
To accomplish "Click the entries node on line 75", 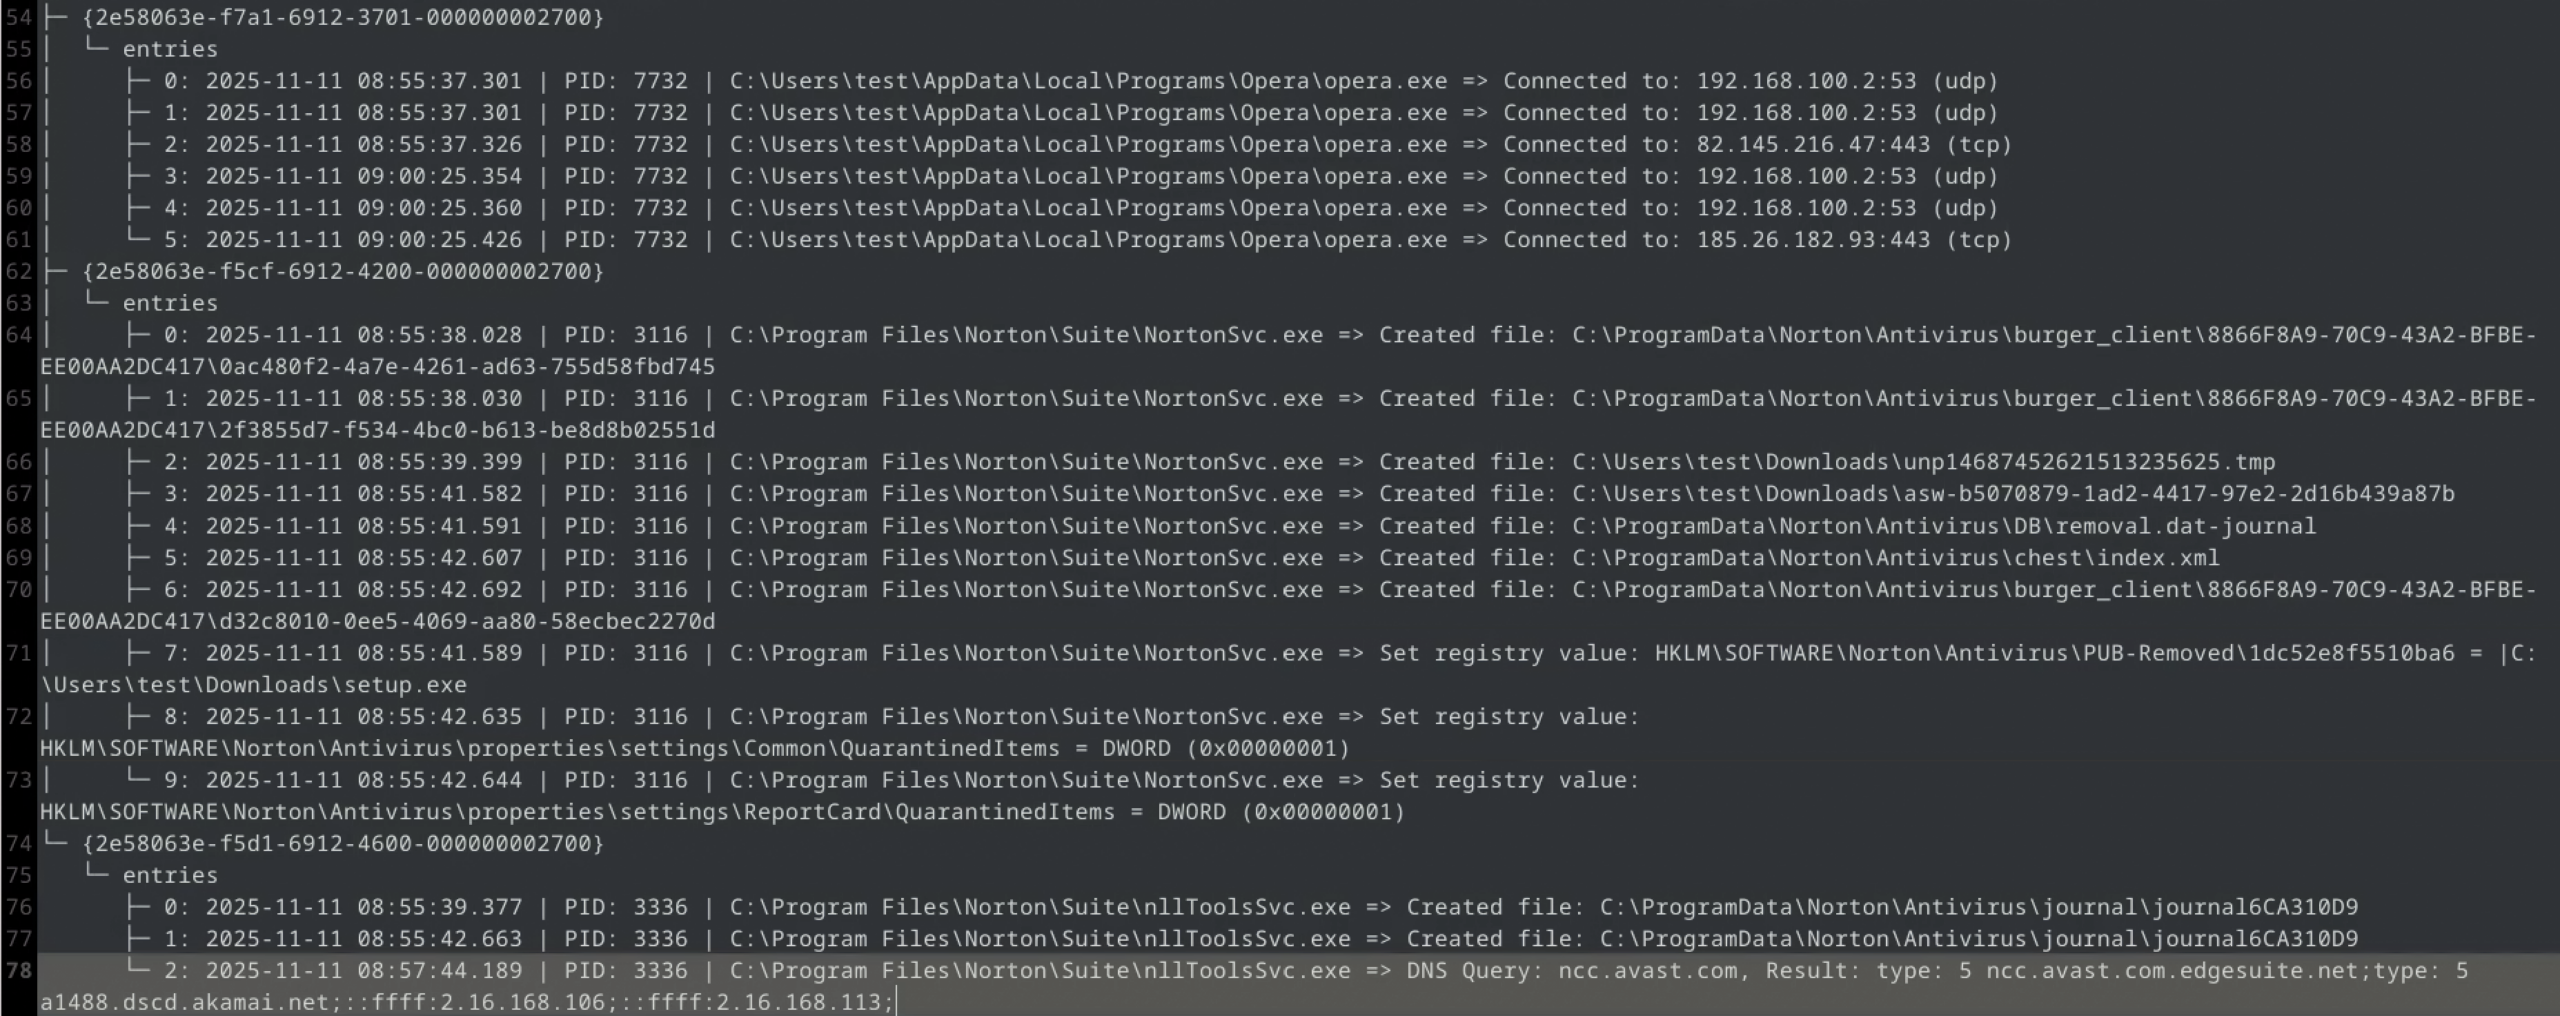I will click(169, 875).
